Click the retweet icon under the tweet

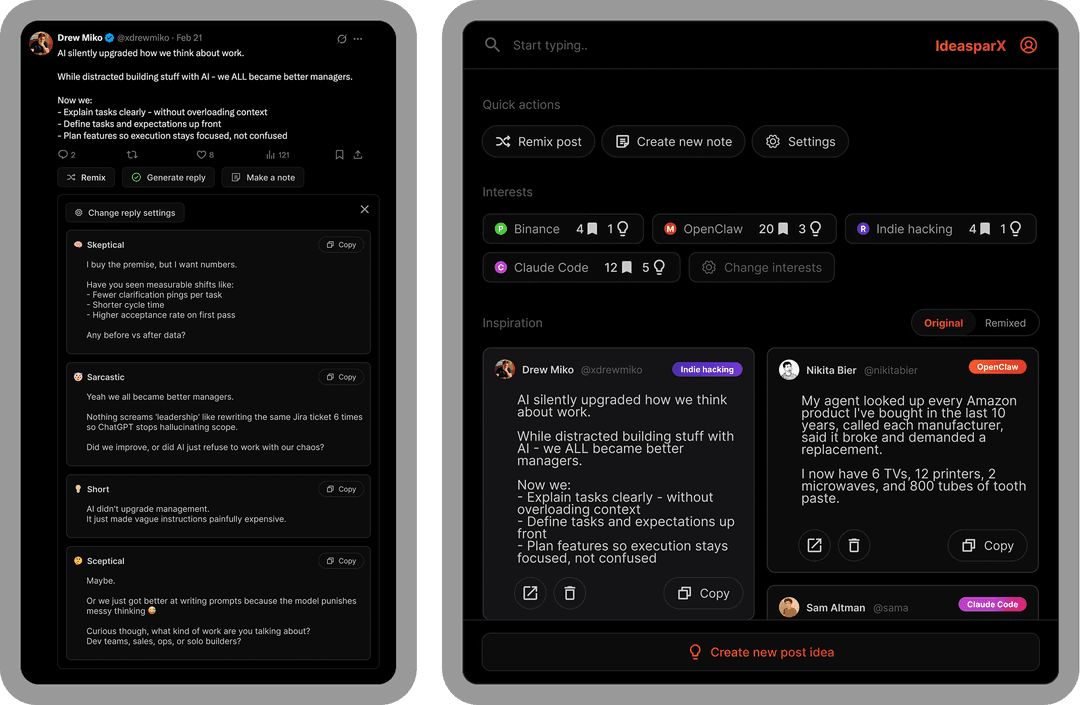[132, 155]
